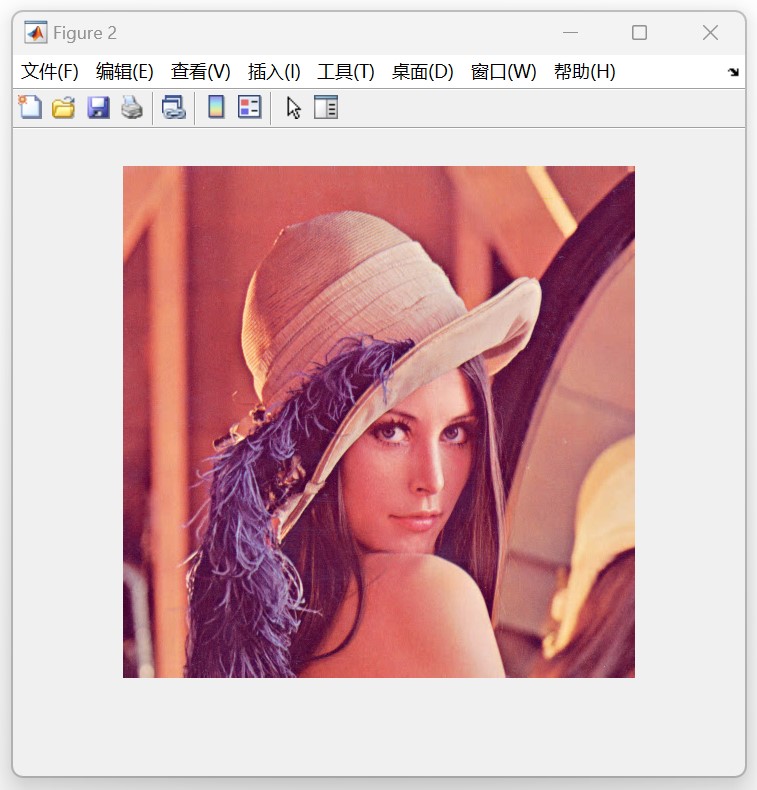Image resolution: width=757 pixels, height=790 pixels.
Task: Open the 帮助(H) menu
Action: click(x=585, y=72)
